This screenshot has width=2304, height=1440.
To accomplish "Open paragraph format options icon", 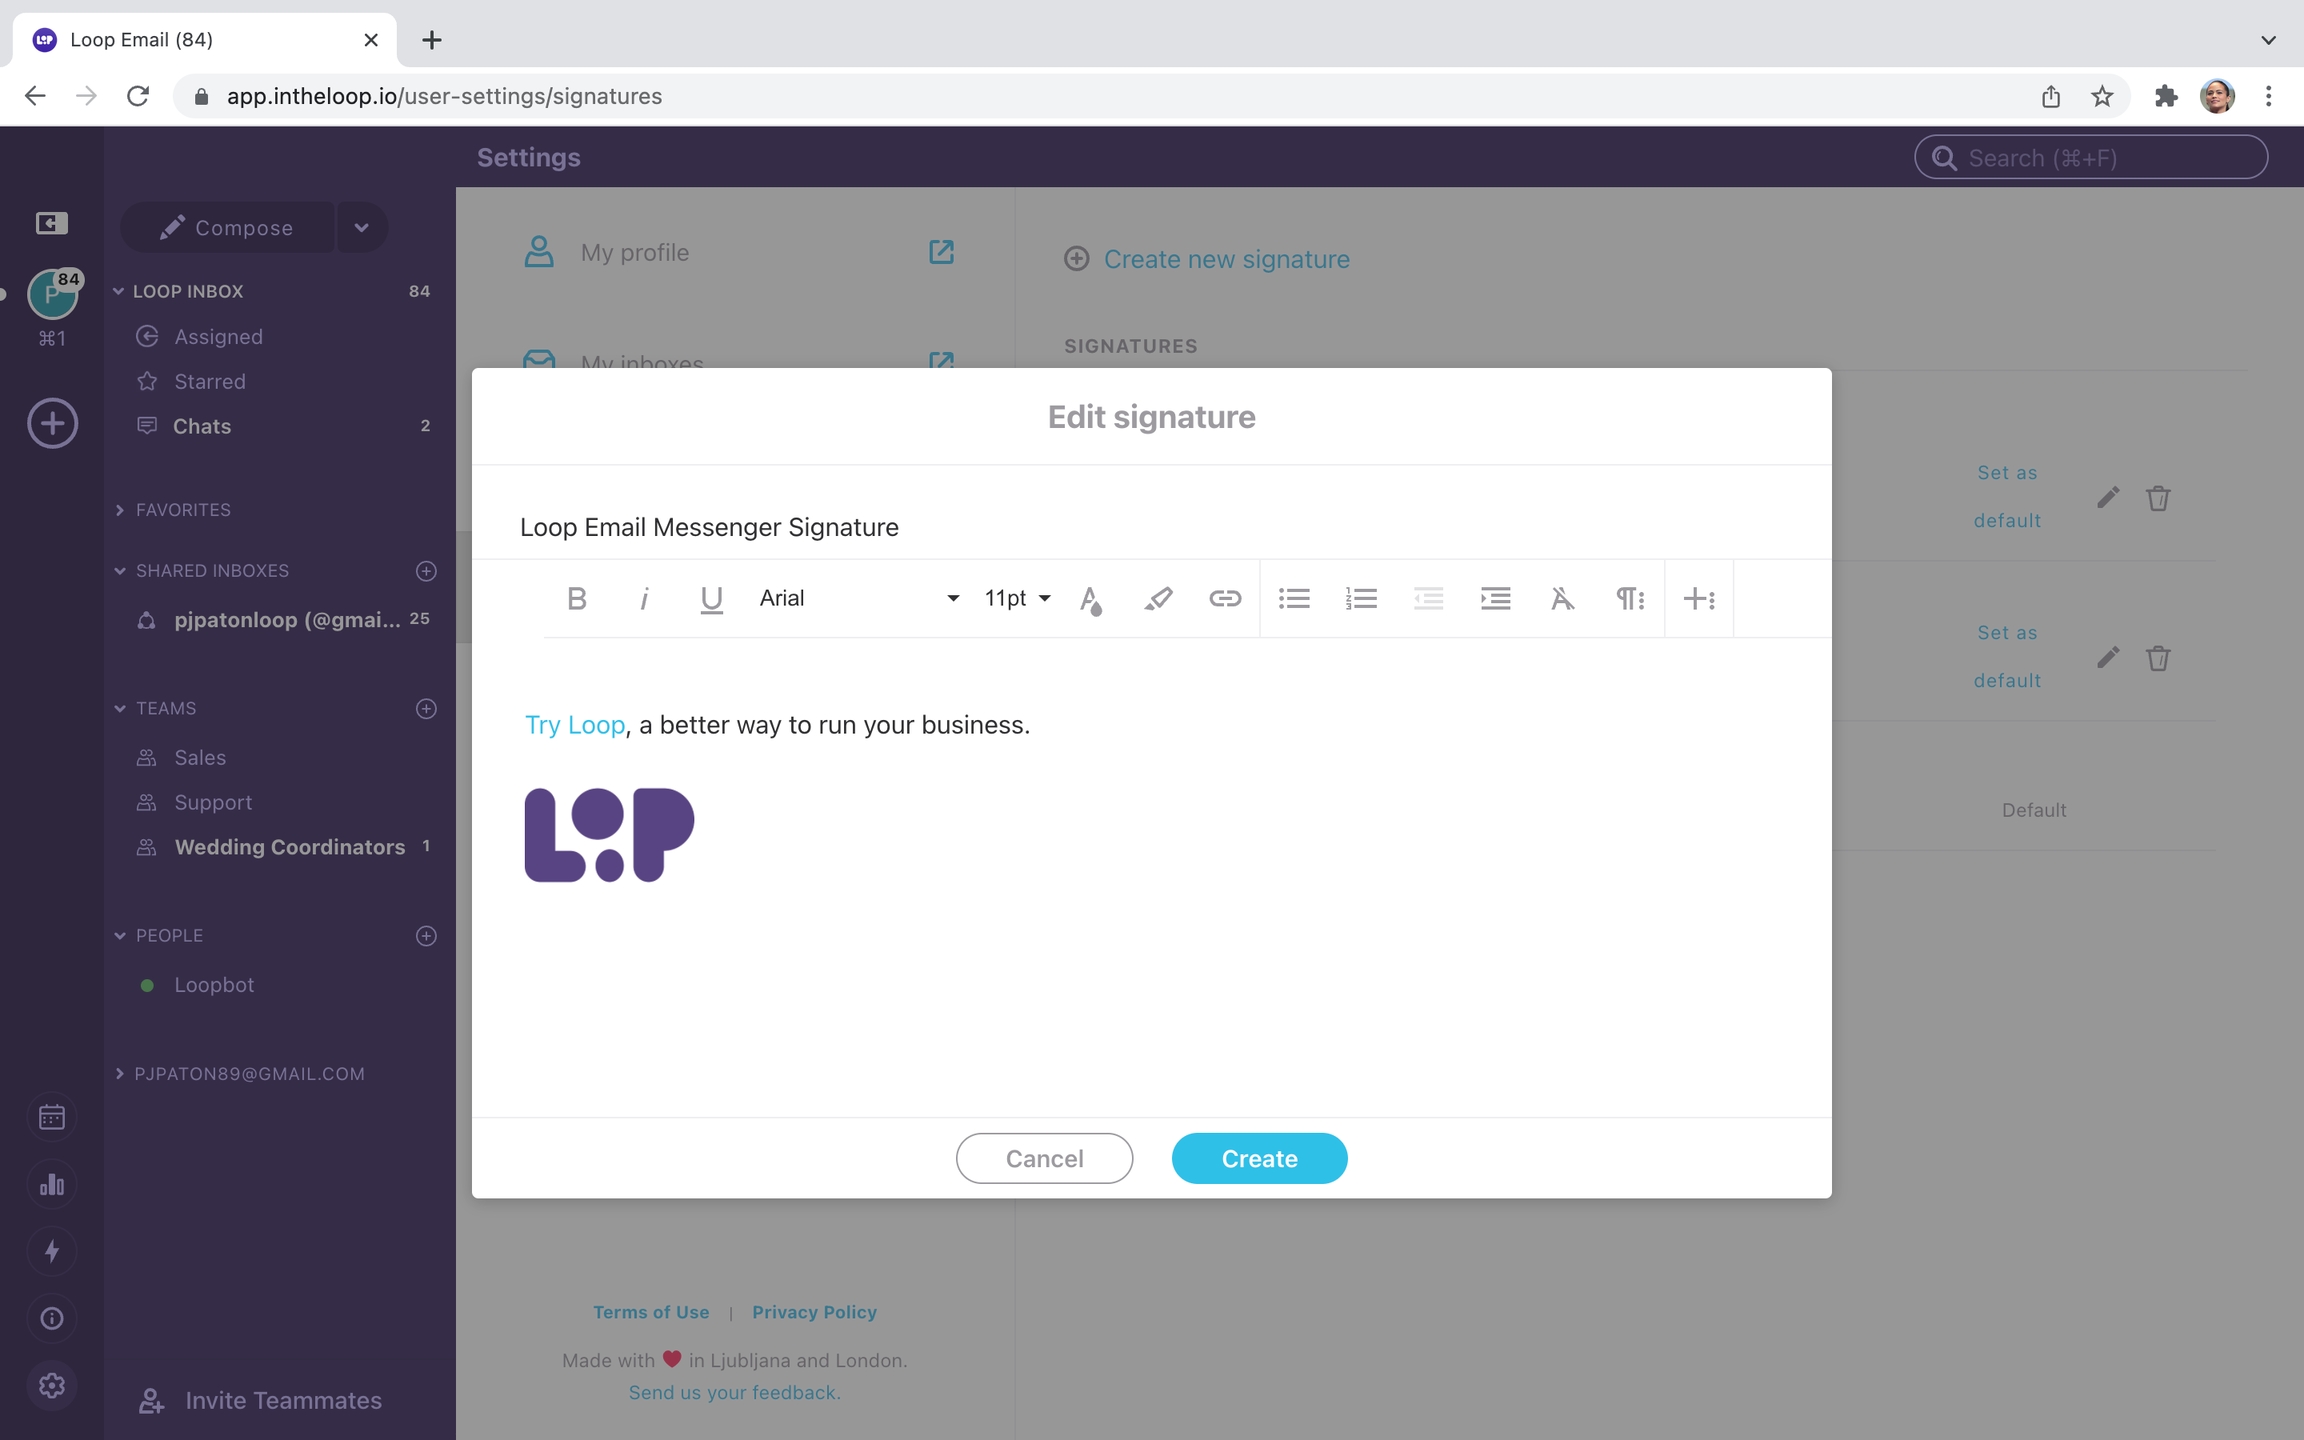I will [x=1630, y=598].
